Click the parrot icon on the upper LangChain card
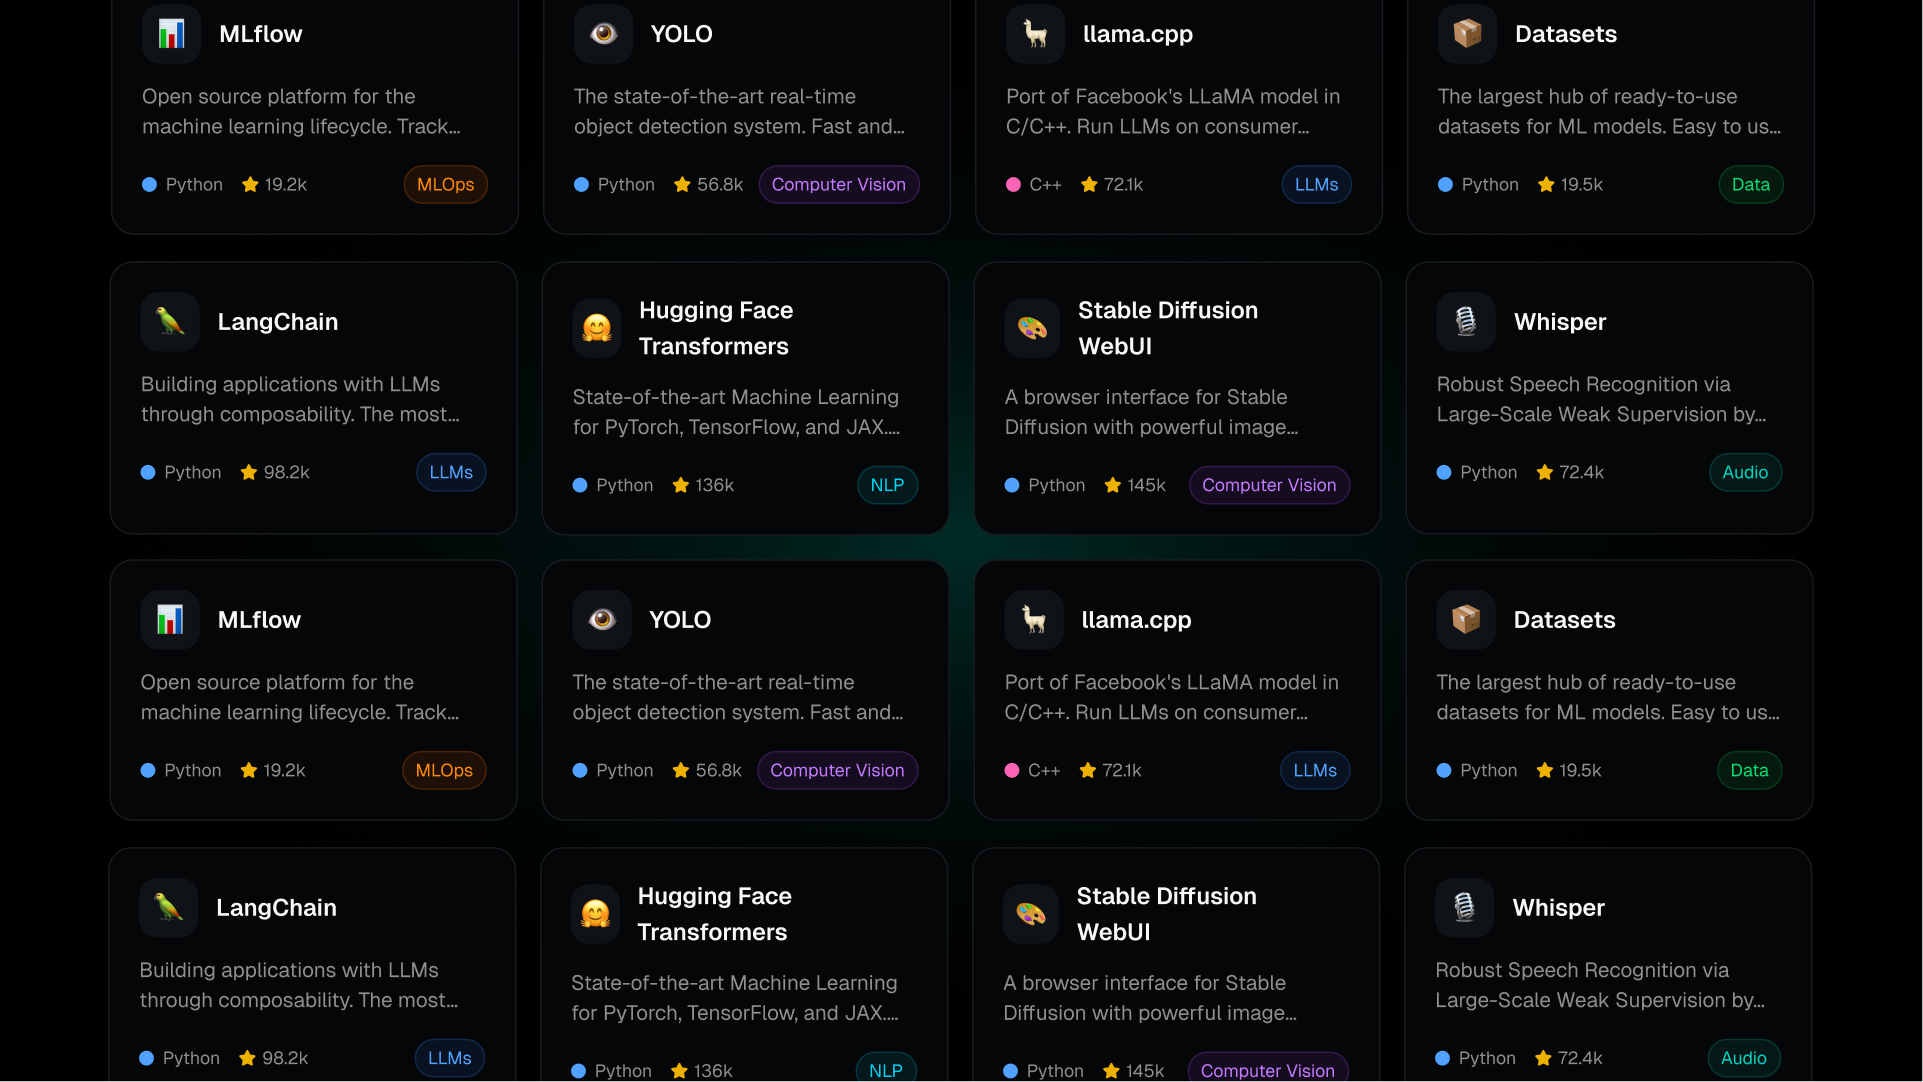This screenshot has height=1082, width=1923. click(x=170, y=322)
